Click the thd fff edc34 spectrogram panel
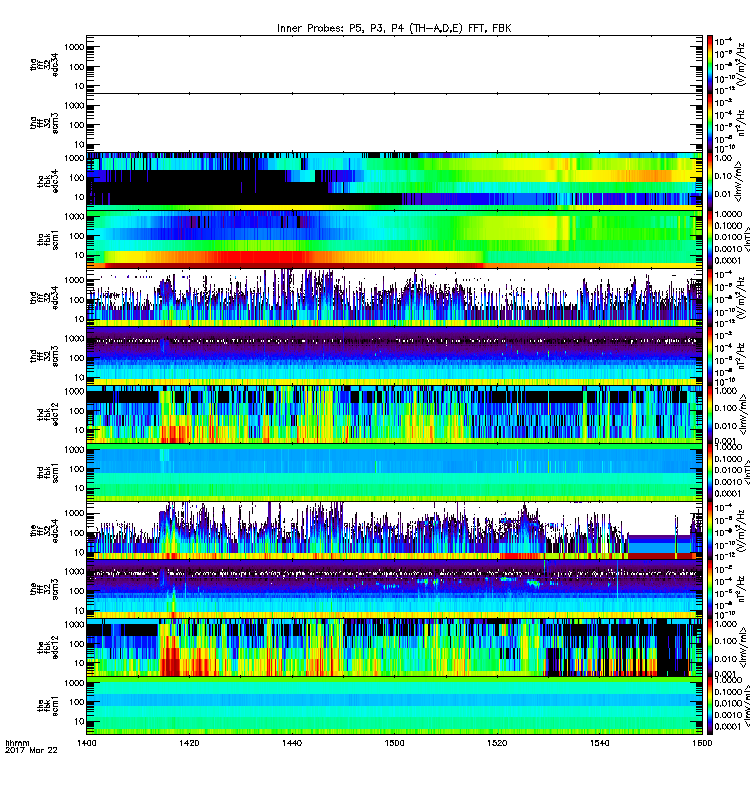Viewport: 750px width, 800px height. click(x=394, y=297)
